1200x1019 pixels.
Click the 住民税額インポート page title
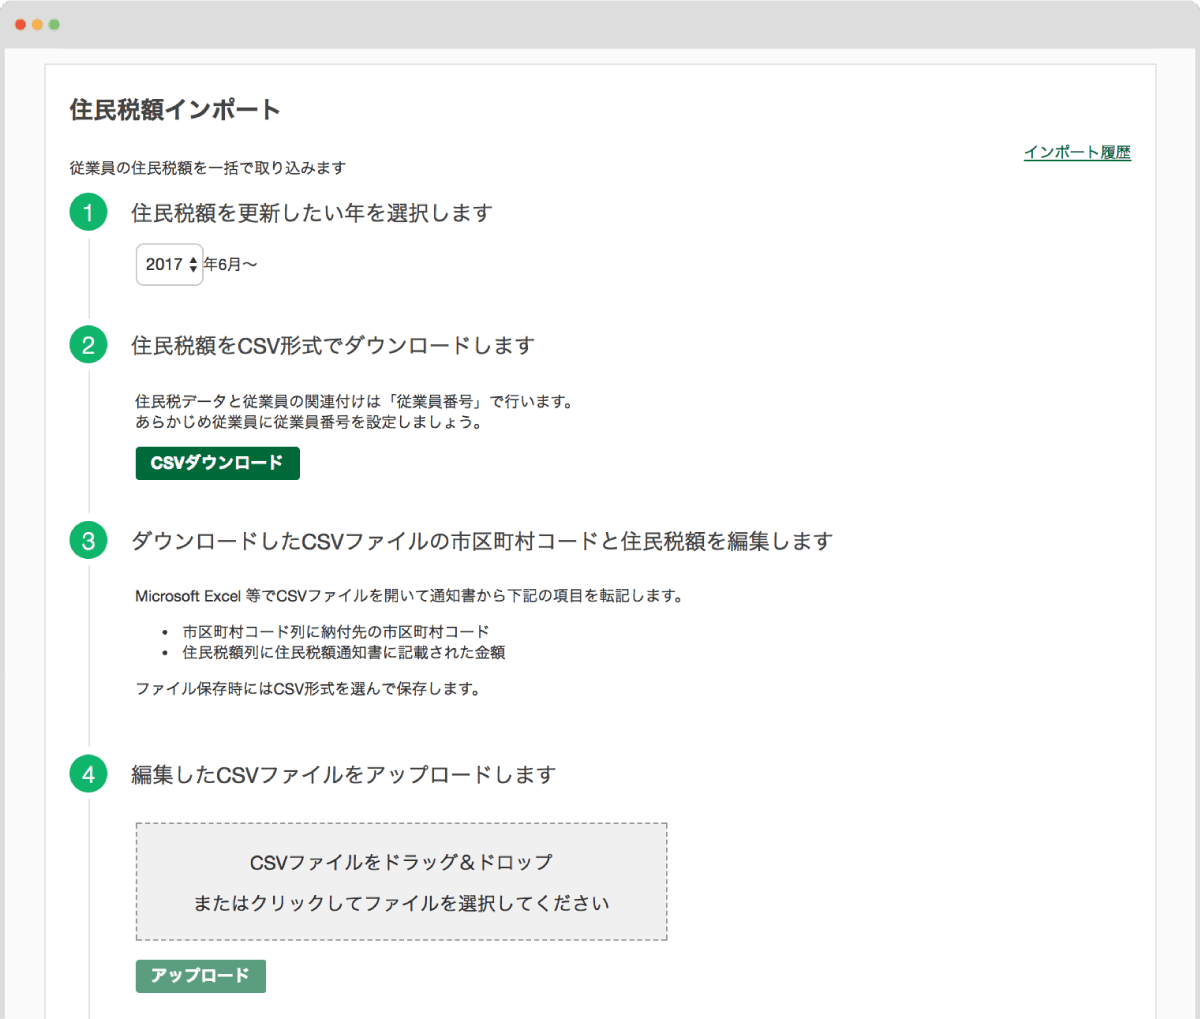(175, 110)
